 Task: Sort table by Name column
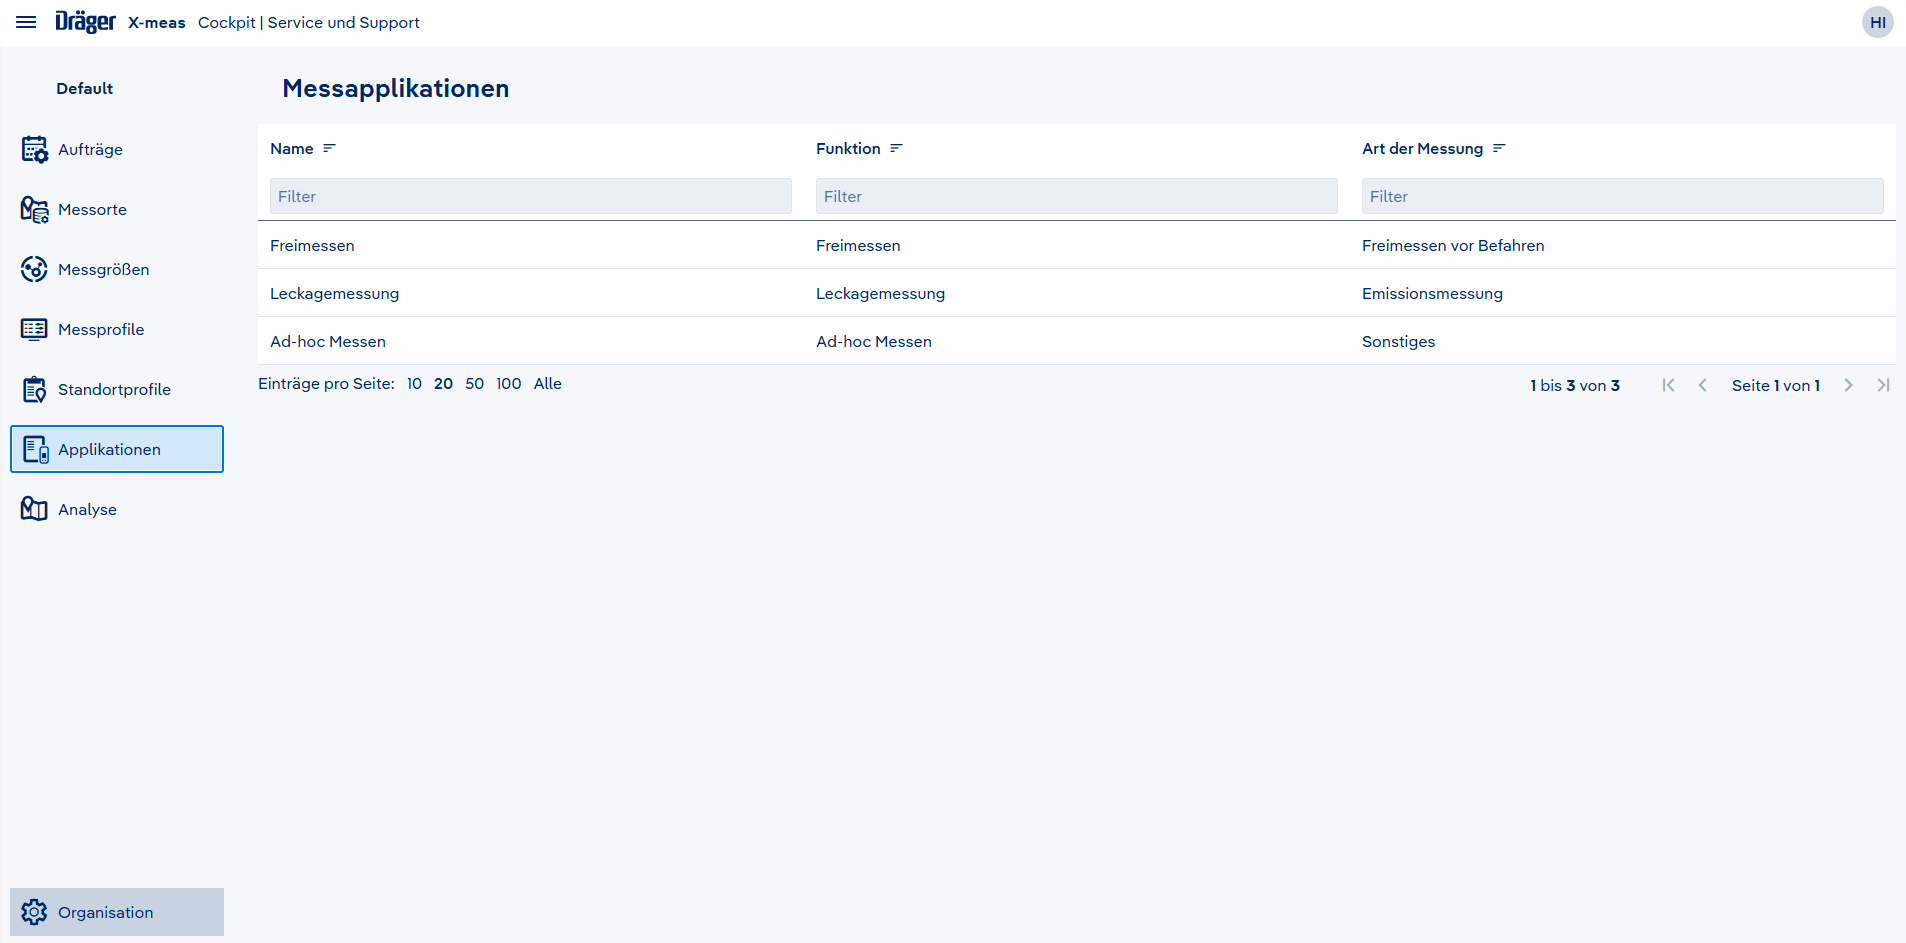pyautogui.click(x=329, y=148)
